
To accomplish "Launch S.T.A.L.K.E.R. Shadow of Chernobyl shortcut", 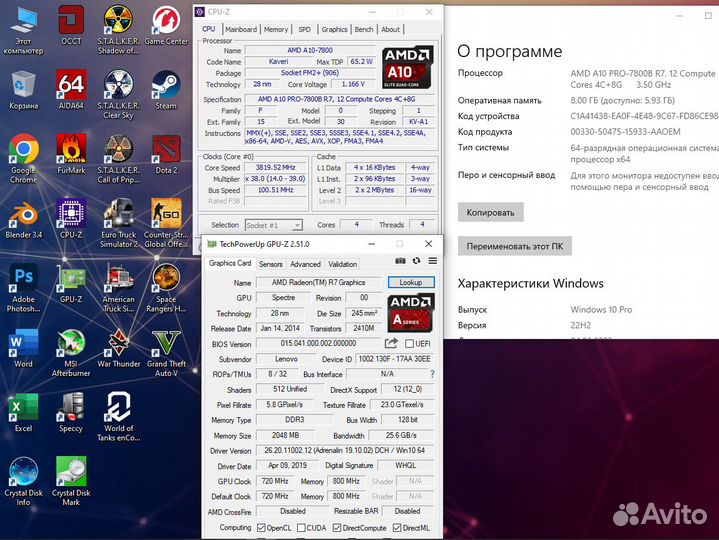I will pos(118,30).
